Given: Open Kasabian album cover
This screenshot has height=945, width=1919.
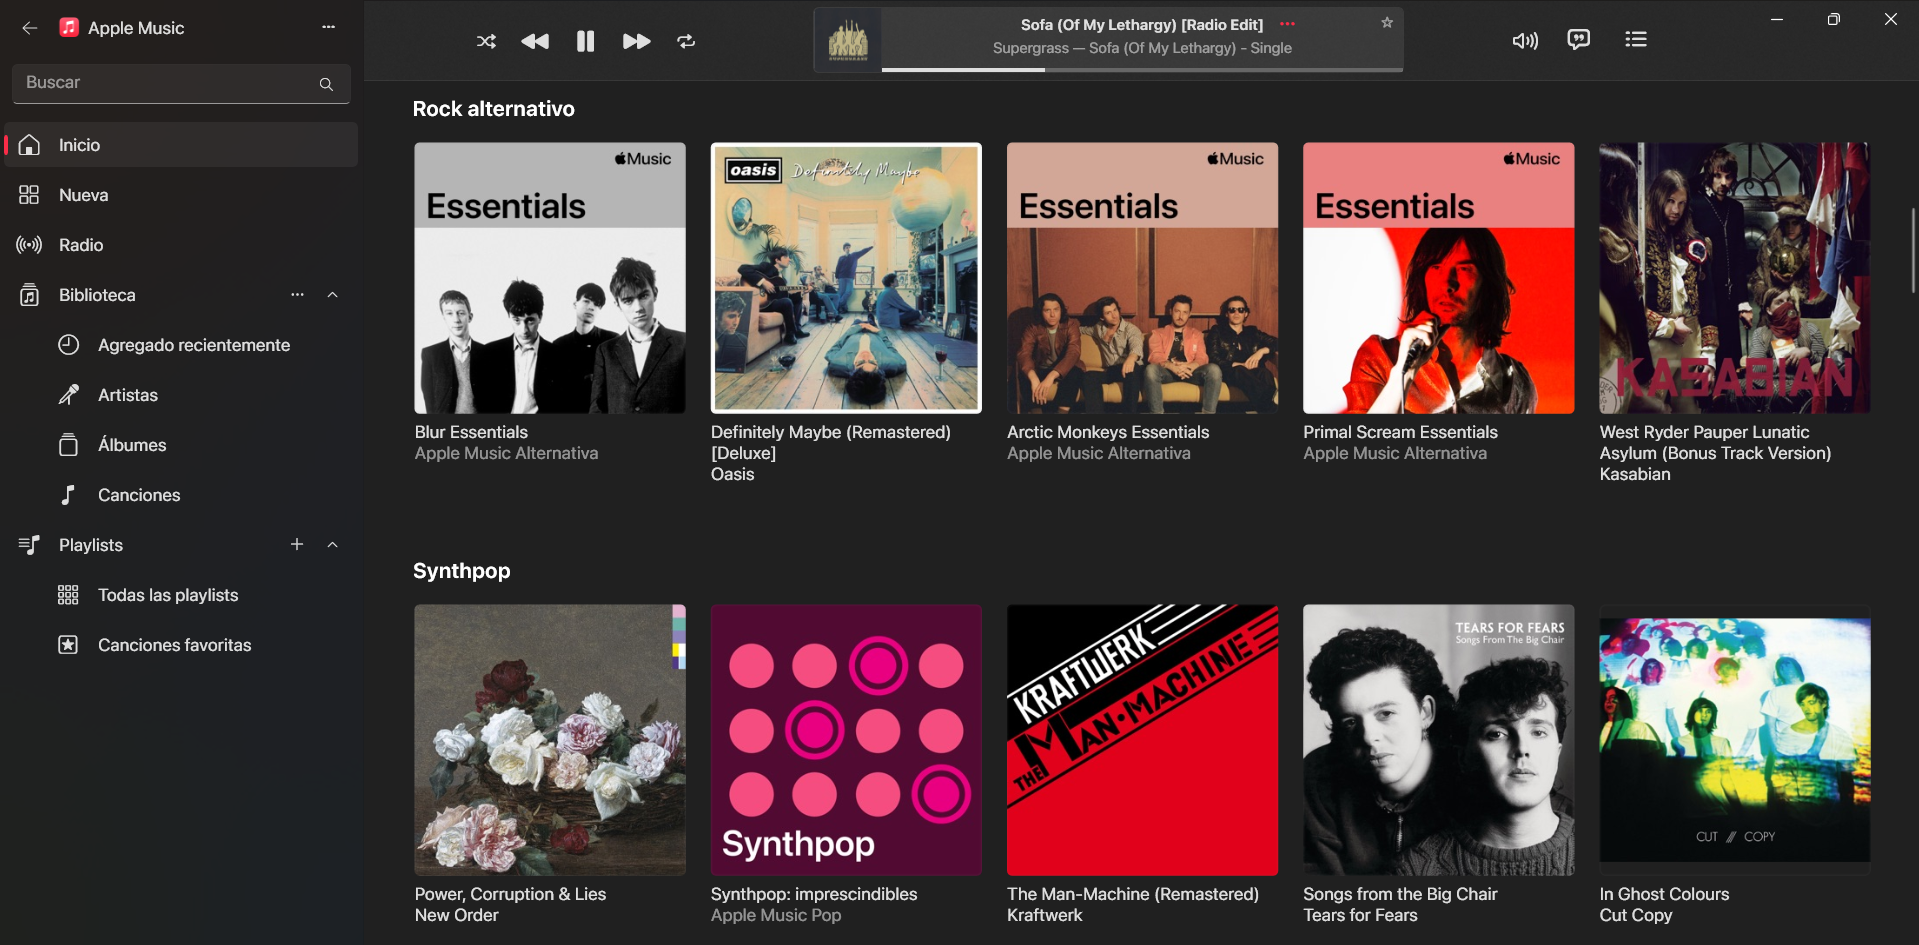Looking at the screenshot, I should (x=1734, y=278).
